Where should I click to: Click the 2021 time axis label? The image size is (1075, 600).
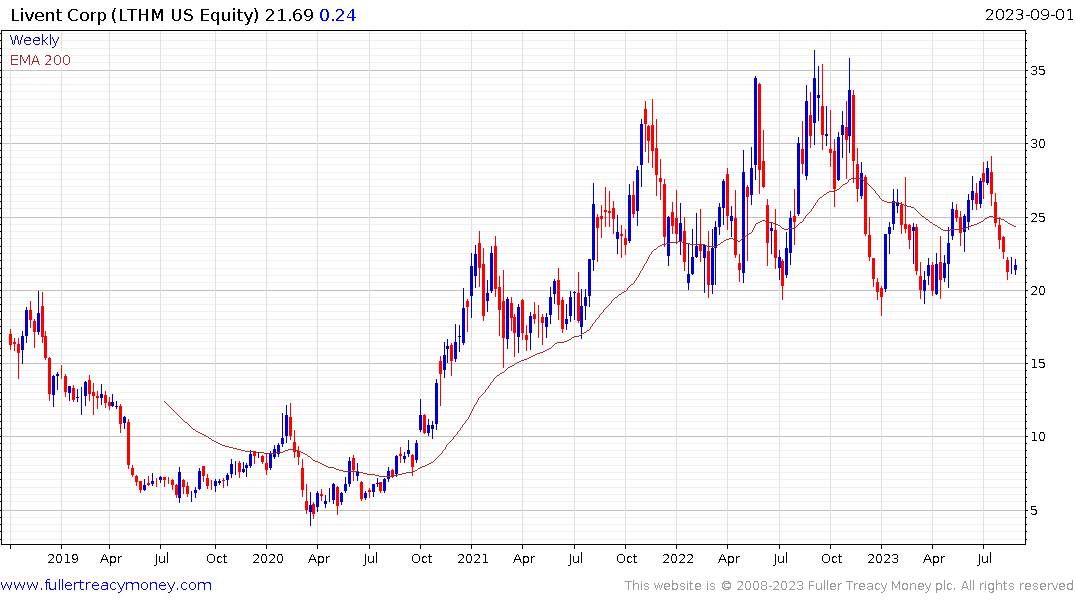[x=473, y=558]
